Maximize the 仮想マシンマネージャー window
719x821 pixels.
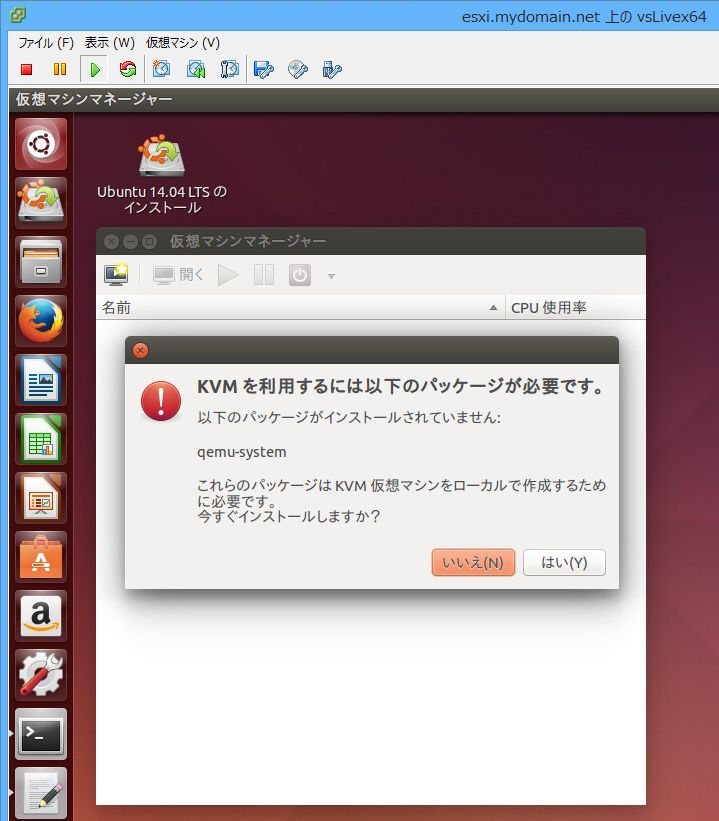[149, 241]
